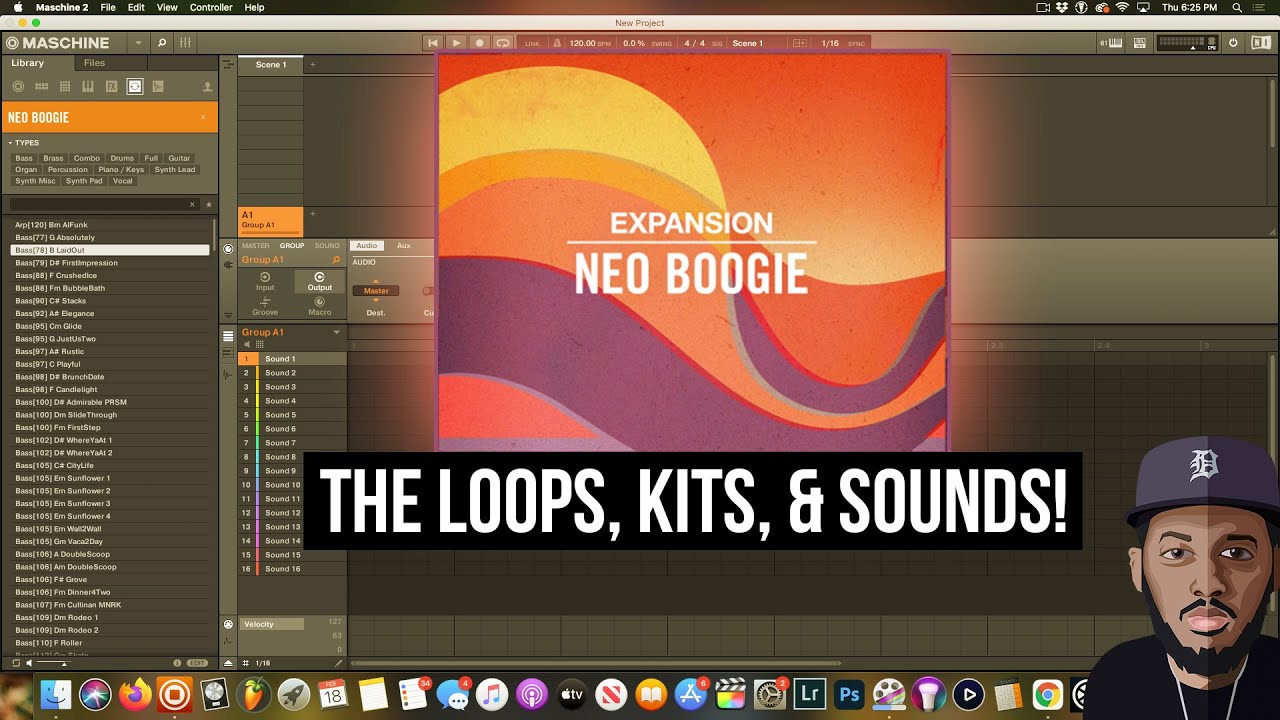
Task: Open the 1/16 step grid dropdown in editor
Action: 263,663
